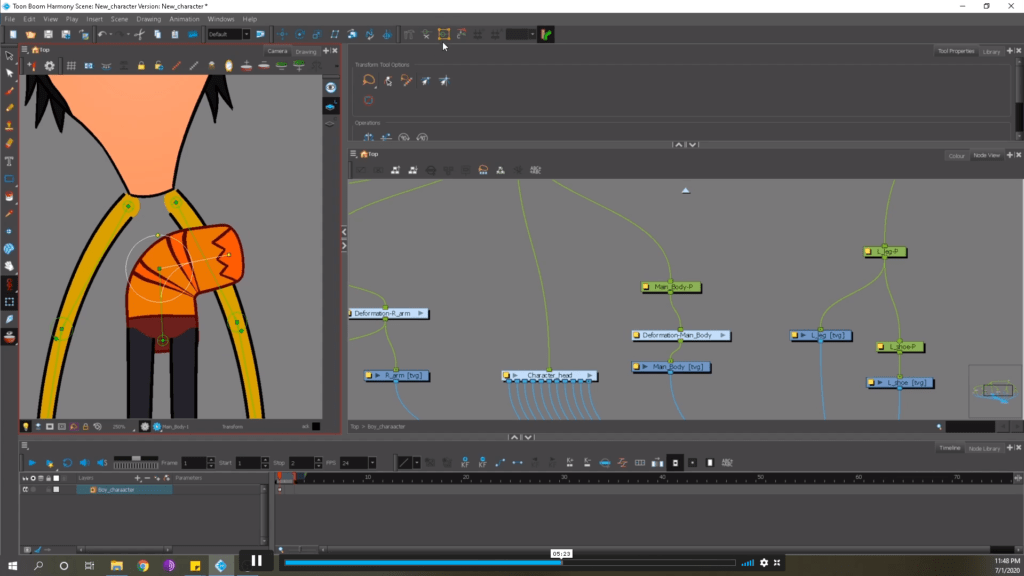Select the lasso icon in Transform Tool Options

(369, 80)
